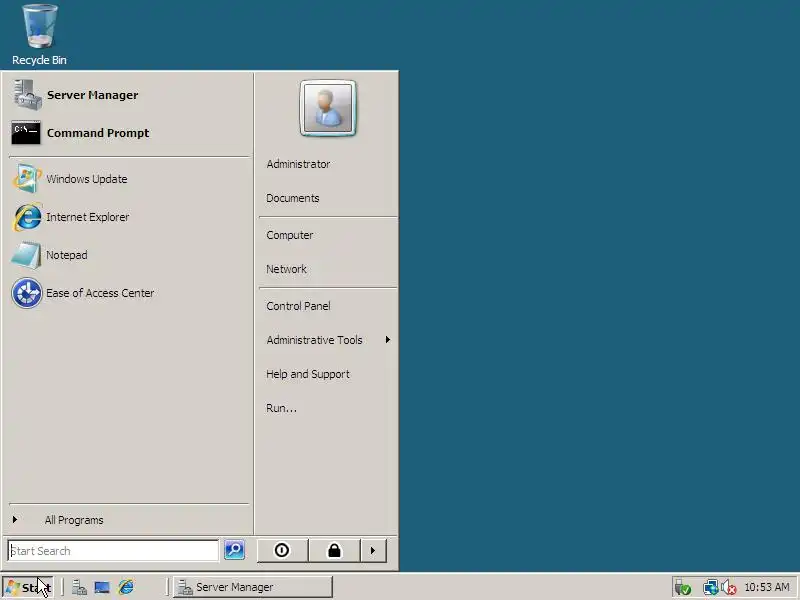Switch to Server Manager taskbar button
Image resolution: width=800 pixels, height=600 pixels.
tap(253, 587)
